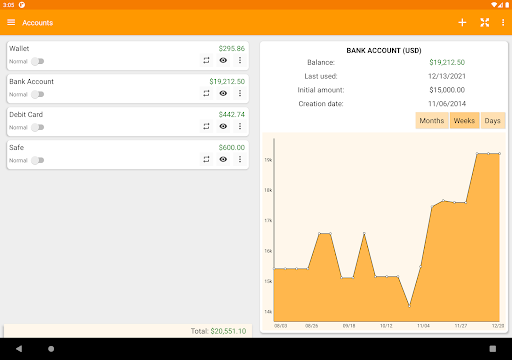Open more options for Wallet account
512x360 pixels.
pos(240,60)
